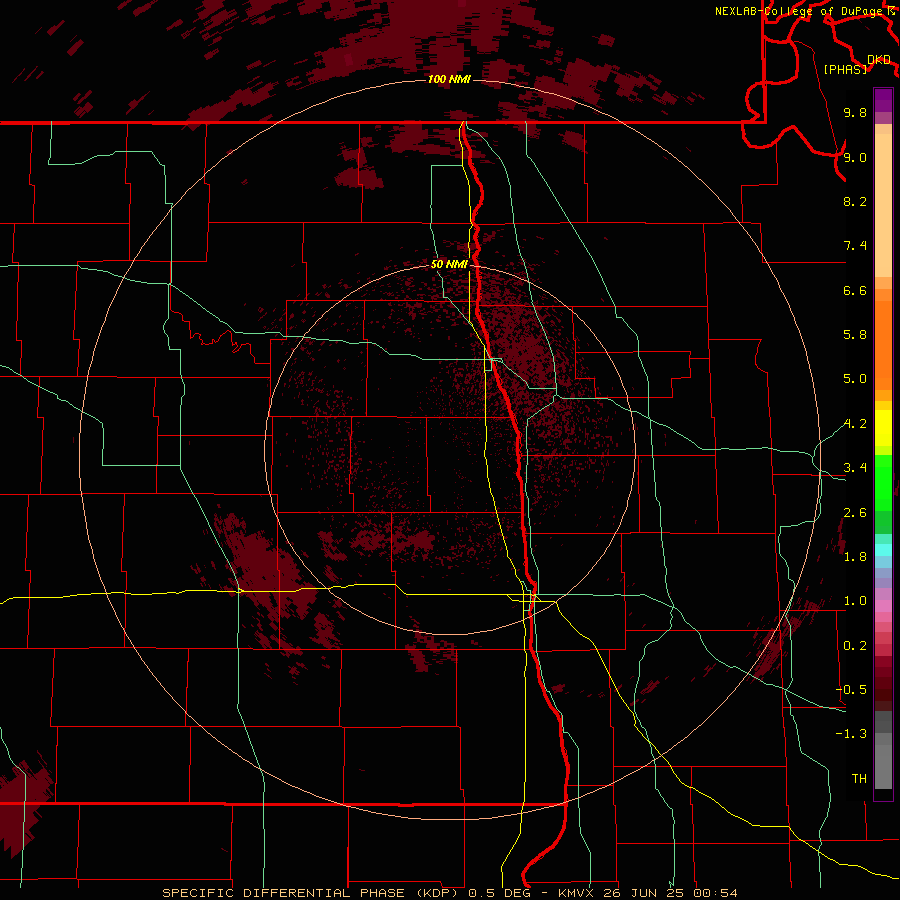Viewport: 900px width, 900px height.
Task: Pick the orange band on color scale
Action: pyautogui.click(x=883, y=344)
